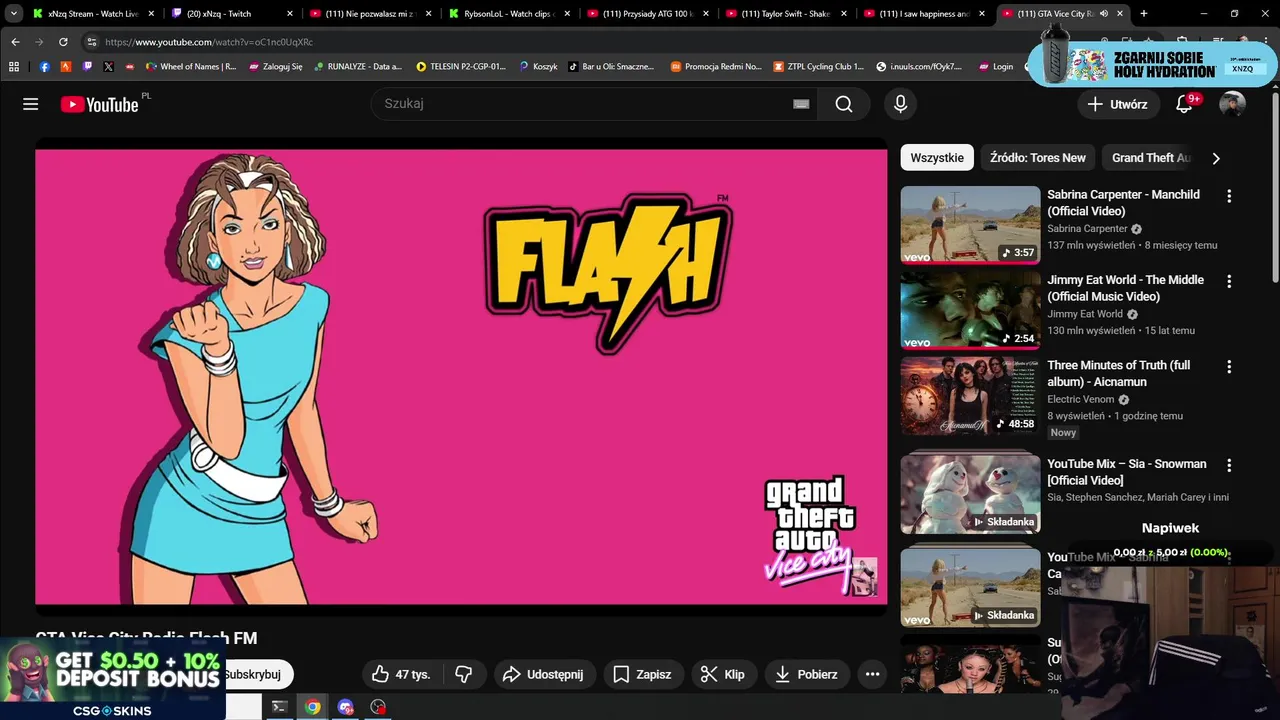This screenshot has height=720, width=1280.
Task: Switch to (20) xNzq - Twitch tab
Action: pyautogui.click(x=231, y=14)
